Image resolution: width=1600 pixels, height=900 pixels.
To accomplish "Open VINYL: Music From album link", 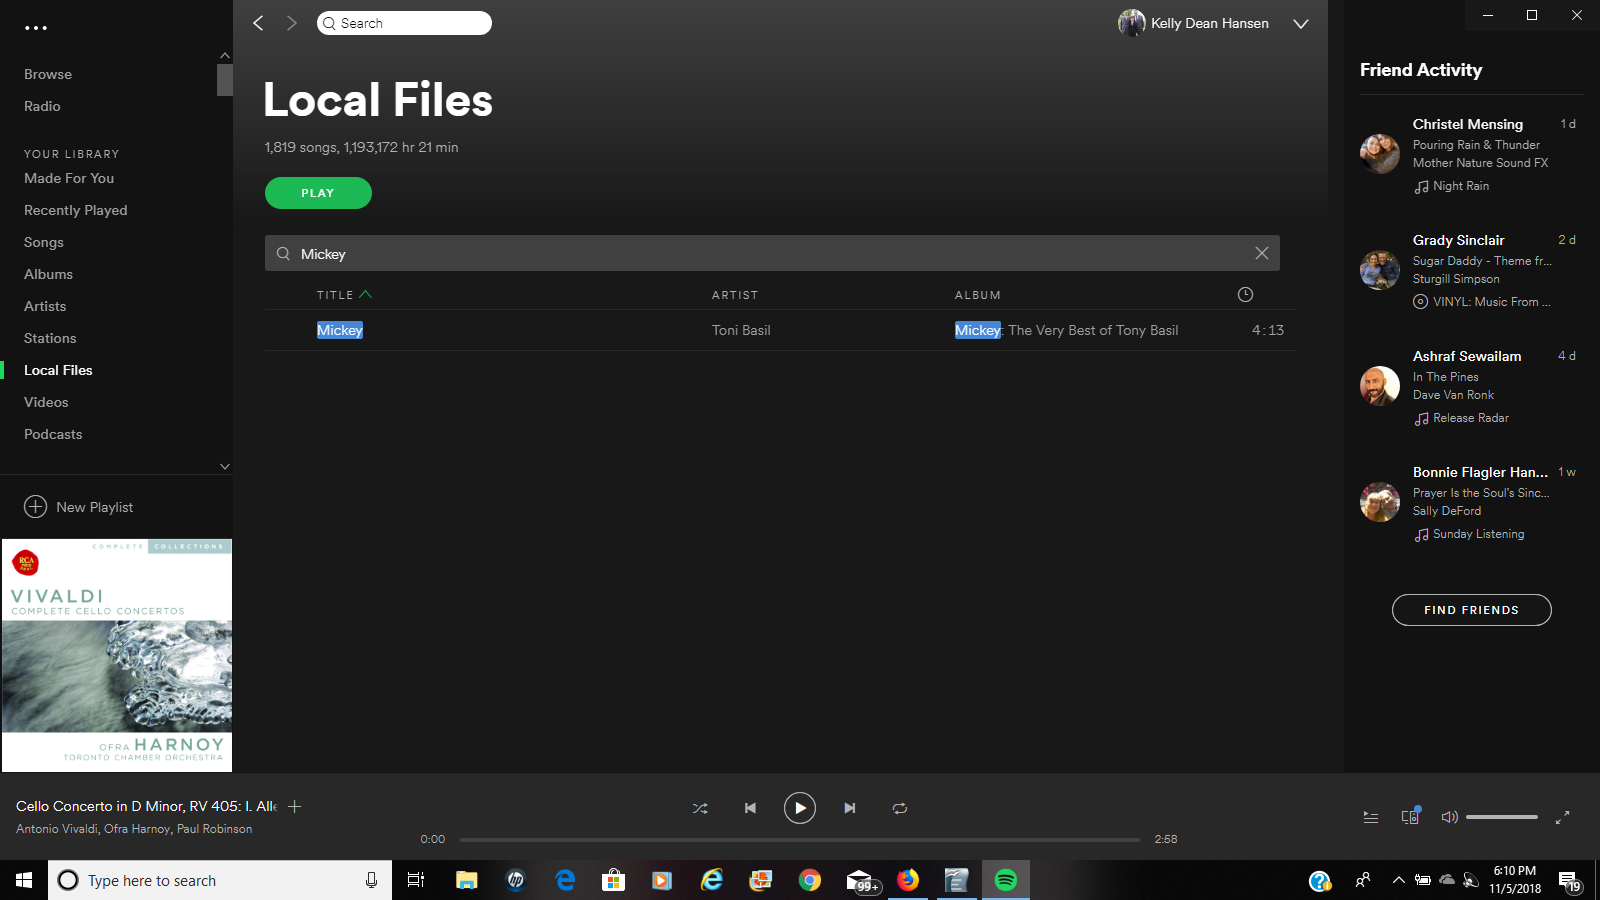I will click(1491, 302).
